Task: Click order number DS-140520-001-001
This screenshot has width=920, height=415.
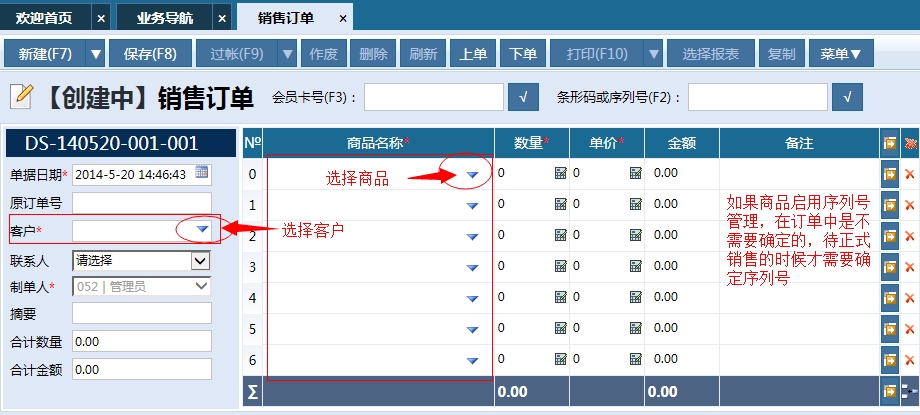Action: (x=120, y=143)
